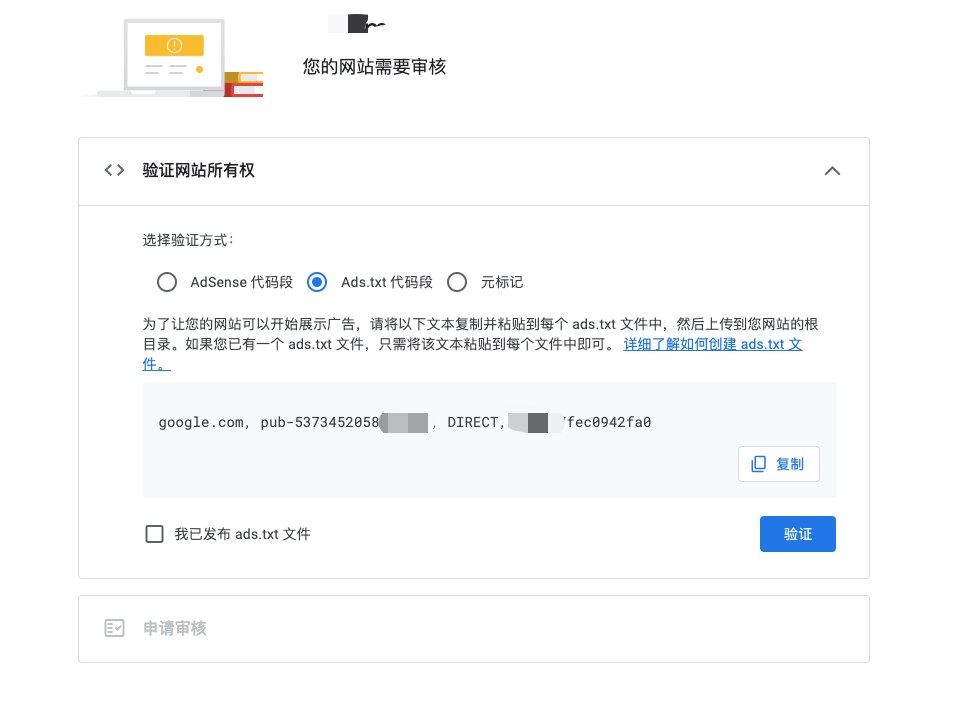The width and height of the screenshot is (976, 705).
Task: Click the upward chevron on the verification card
Action: pos(832,170)
